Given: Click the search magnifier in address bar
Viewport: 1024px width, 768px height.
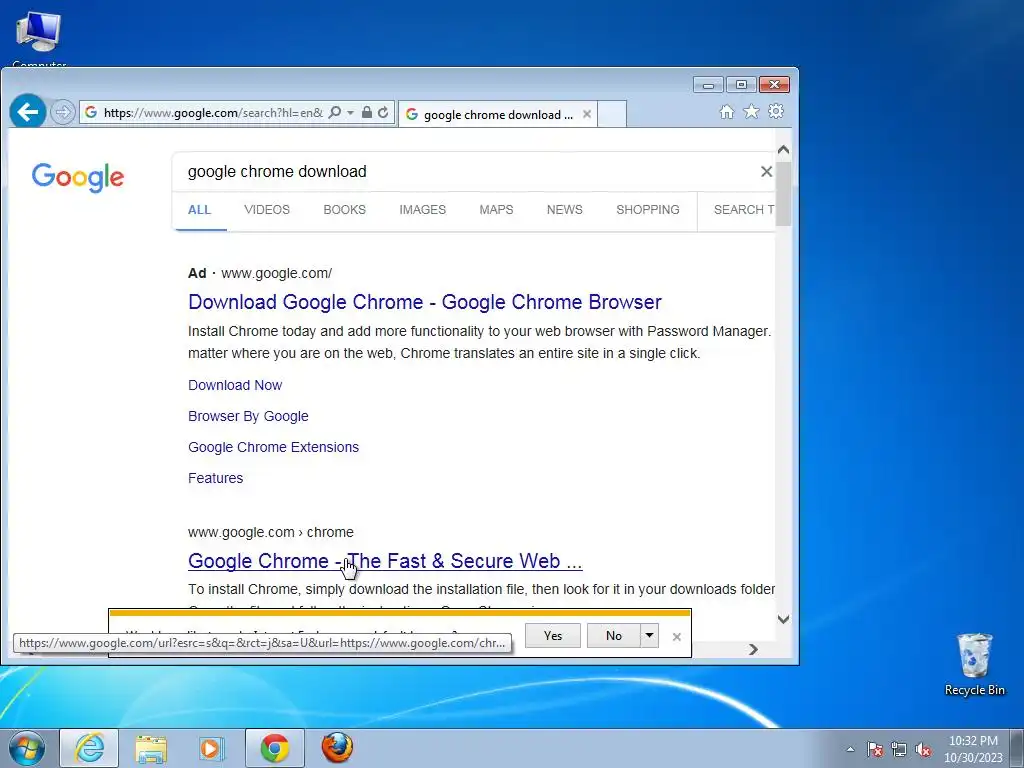Looking at the screenshot, I should 334,112.
